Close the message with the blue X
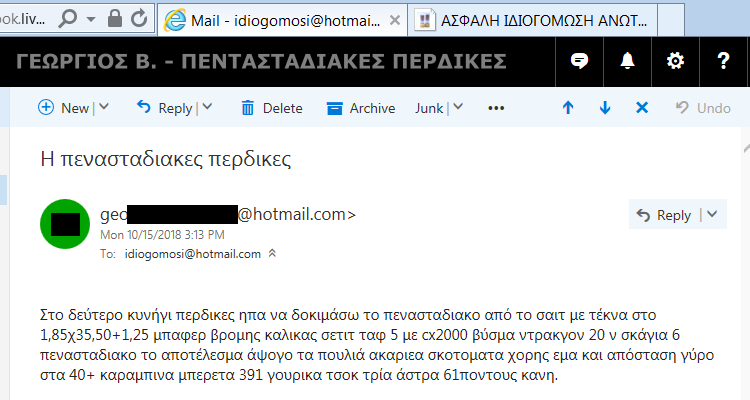This screenshot has height=400, width=750. click(642, 108)
